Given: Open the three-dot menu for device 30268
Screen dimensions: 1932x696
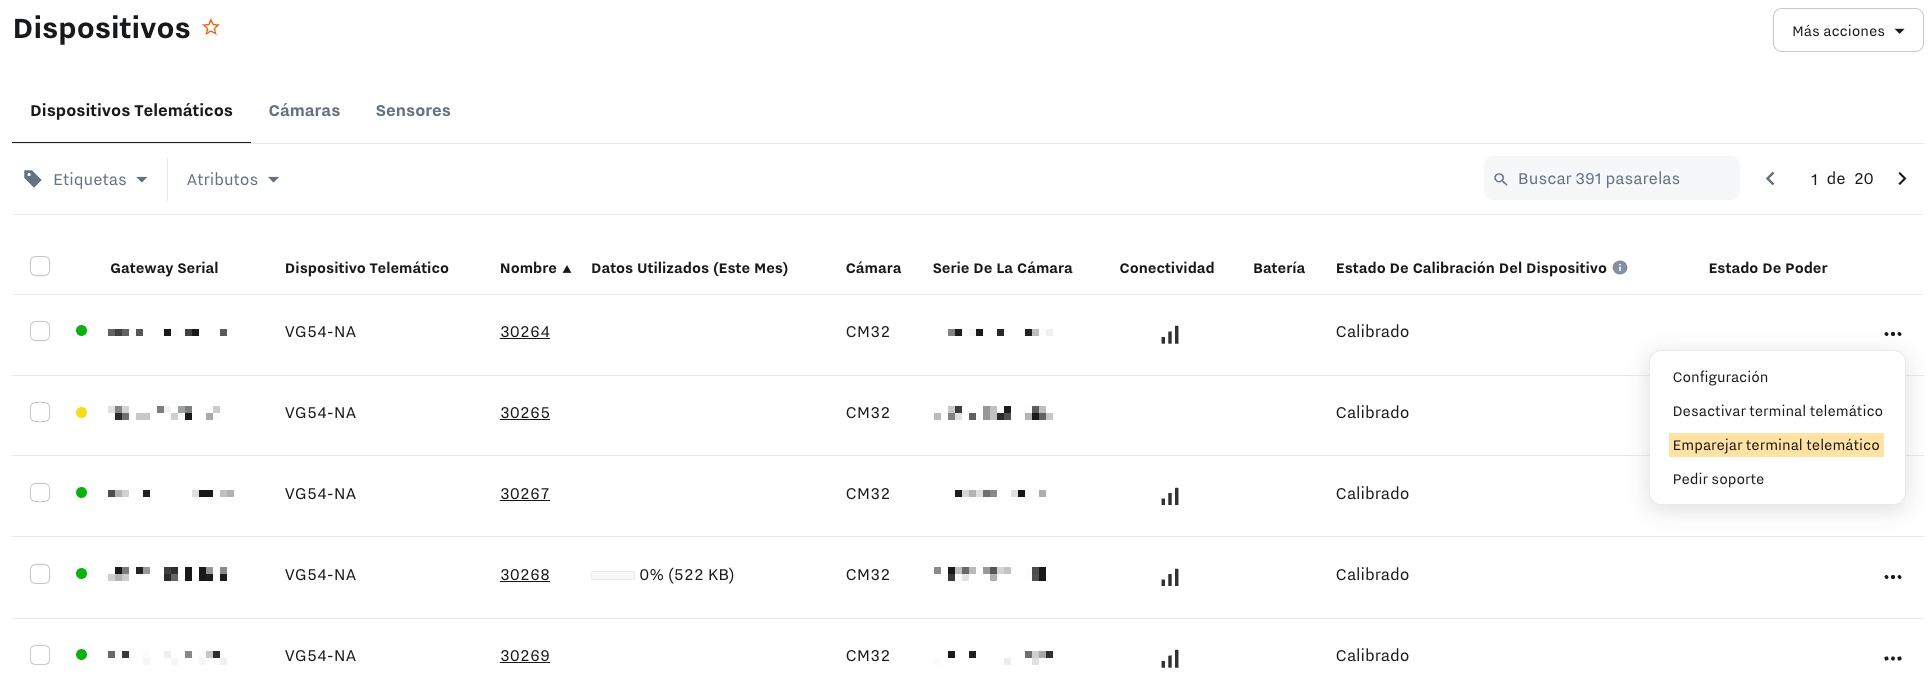Looking at the screenshot, I should [1892, 577].
